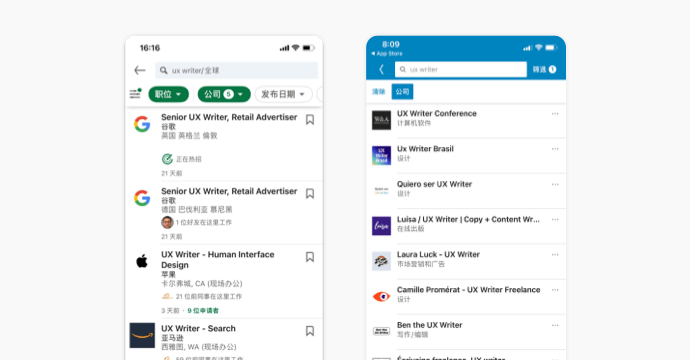Image resolution: width=690 pixels, height=360 pixels.
Task: Click the 'ux writer/全球' search field
Action: click(x=237, y=70)
